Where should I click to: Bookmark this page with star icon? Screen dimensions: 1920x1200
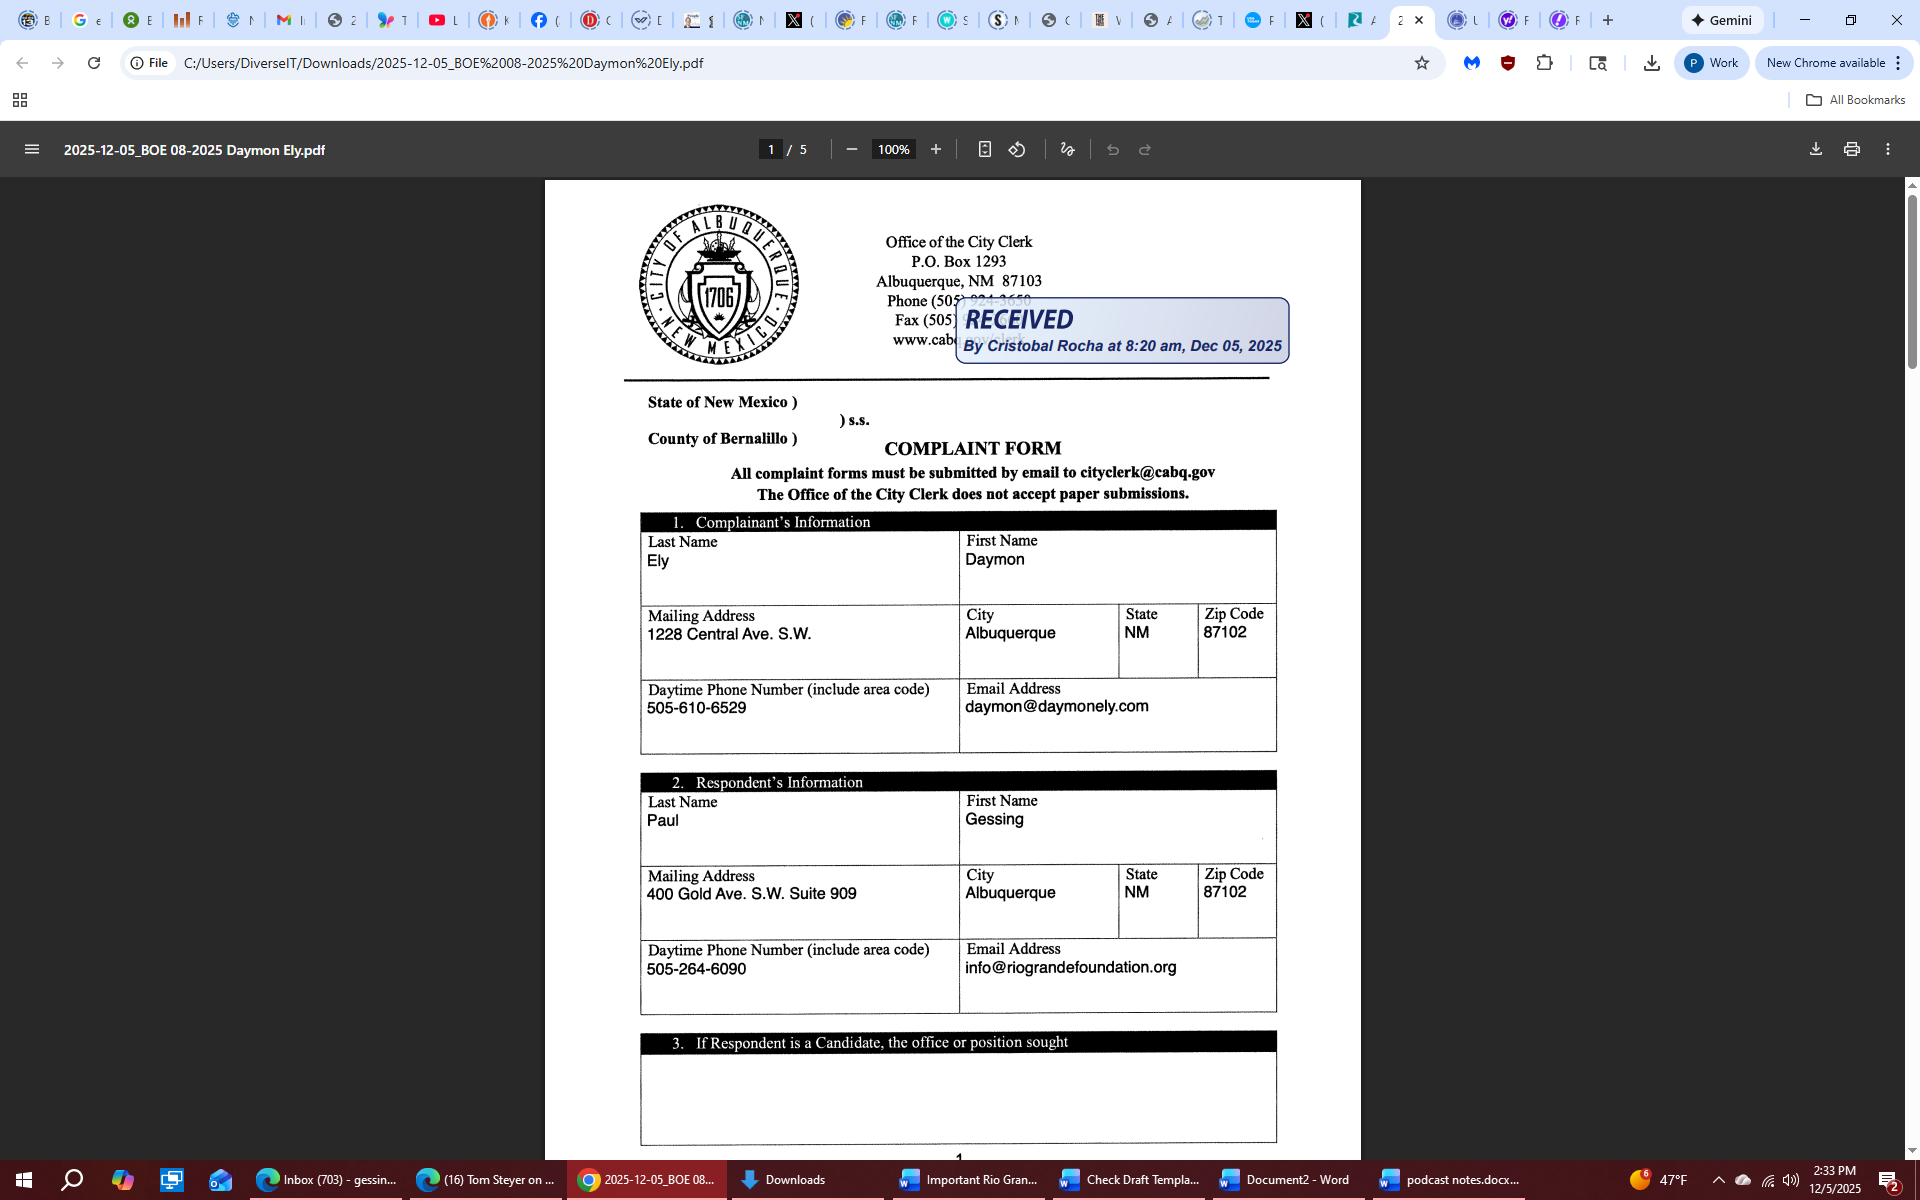tap(1422, 63)
